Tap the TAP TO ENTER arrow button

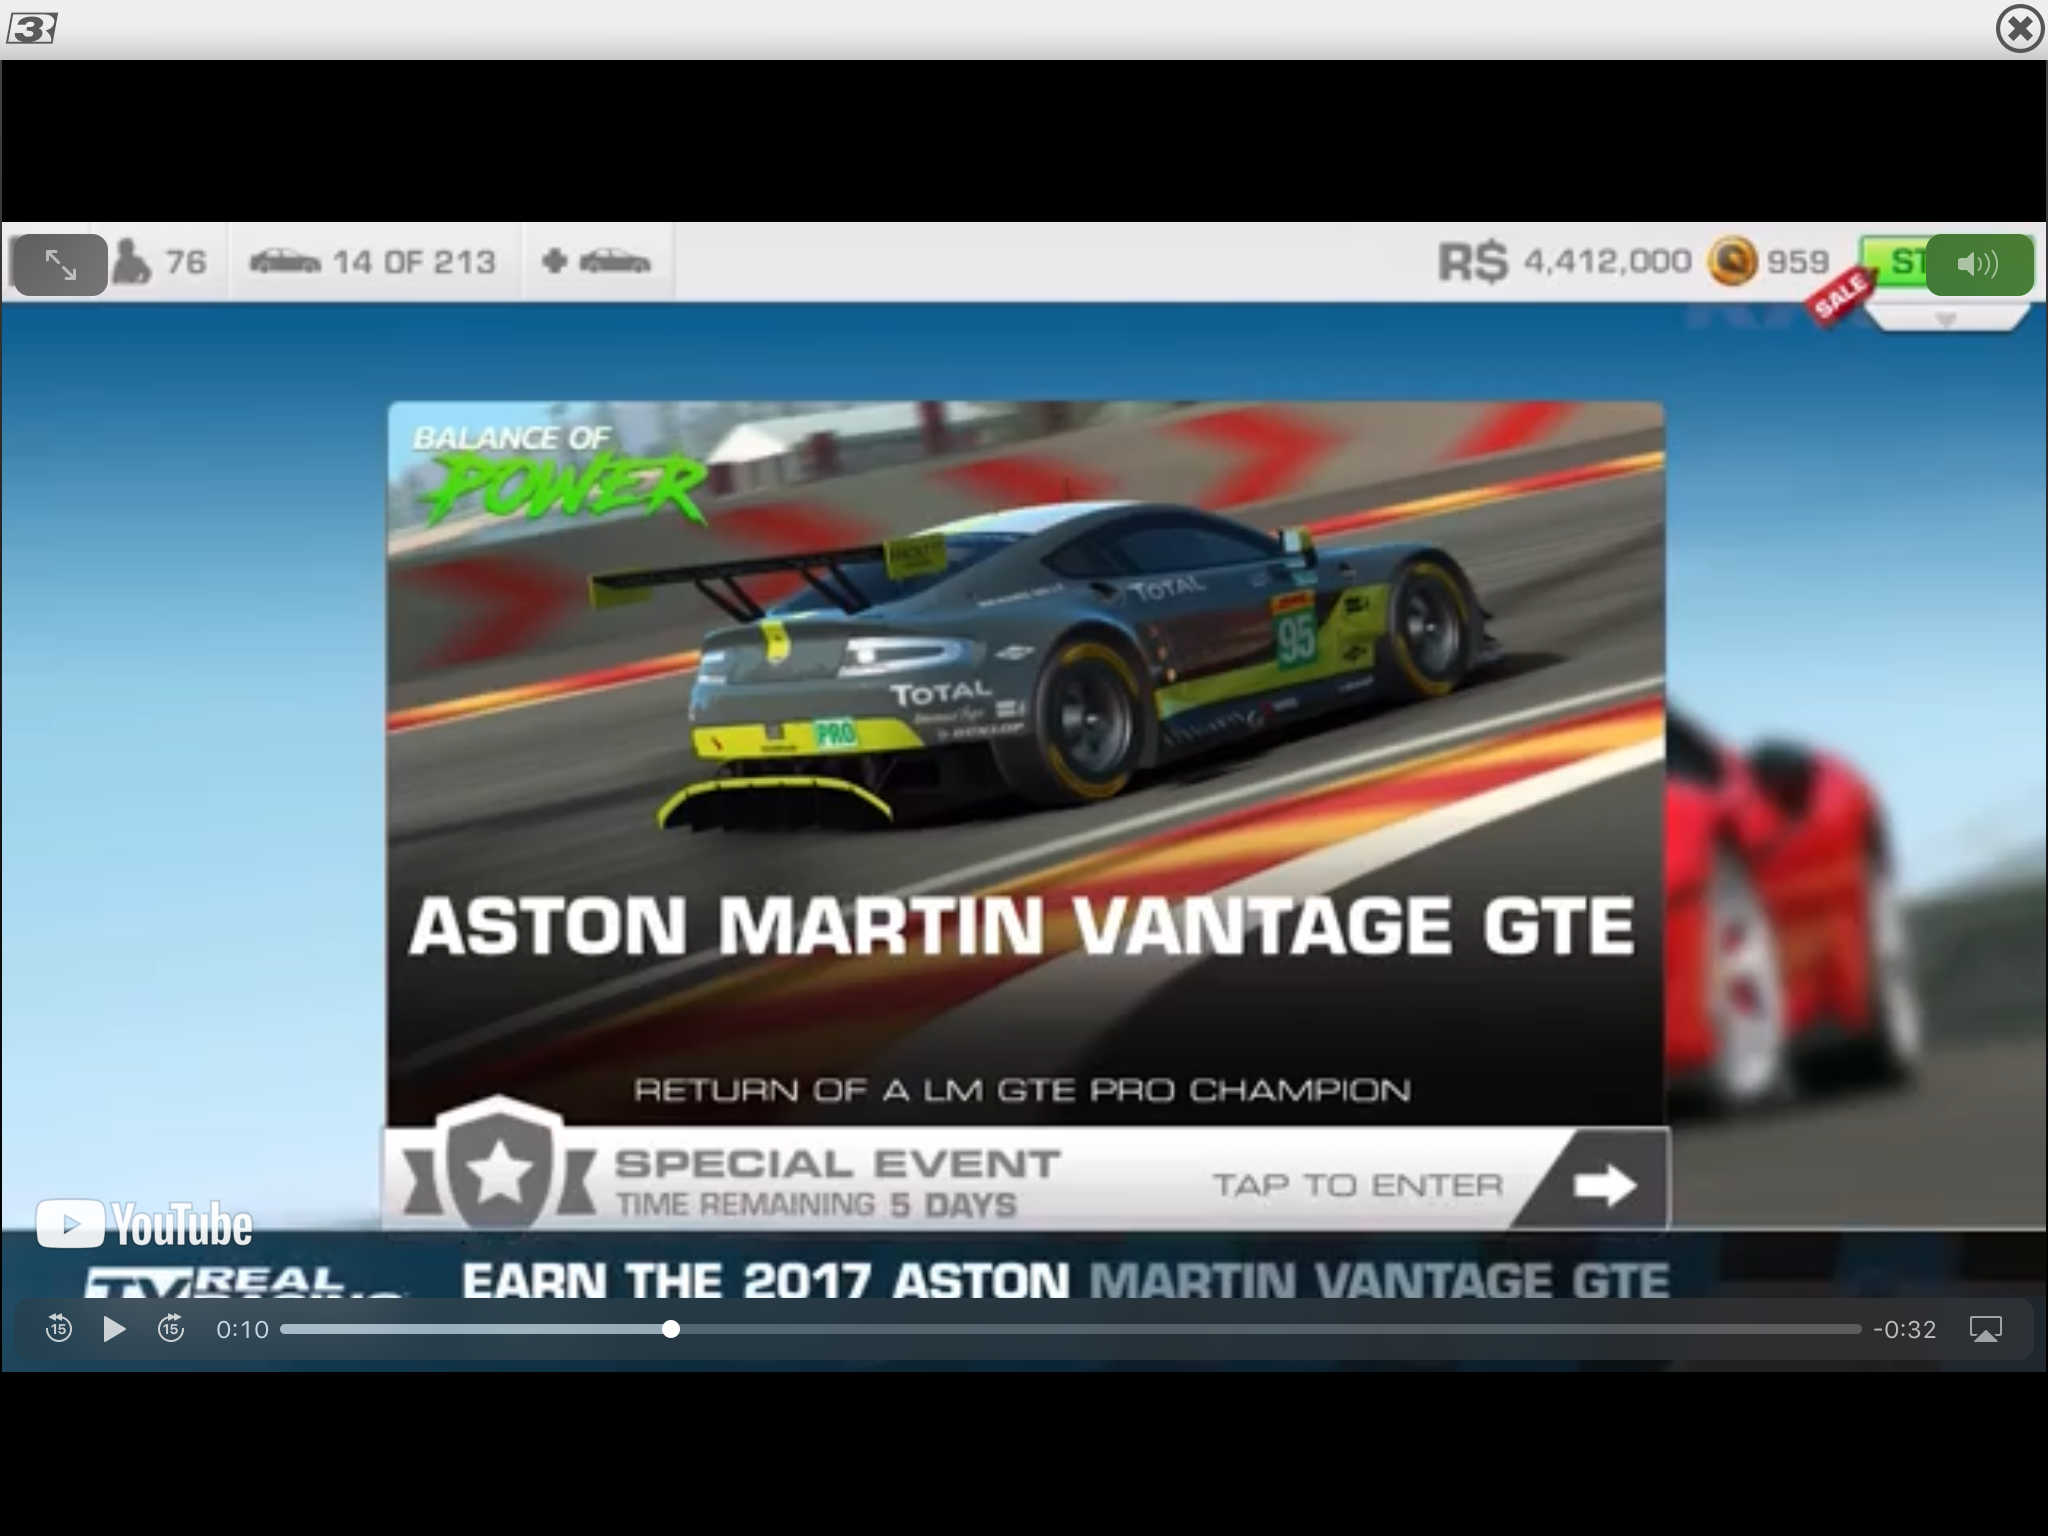click(1604, 1186)
